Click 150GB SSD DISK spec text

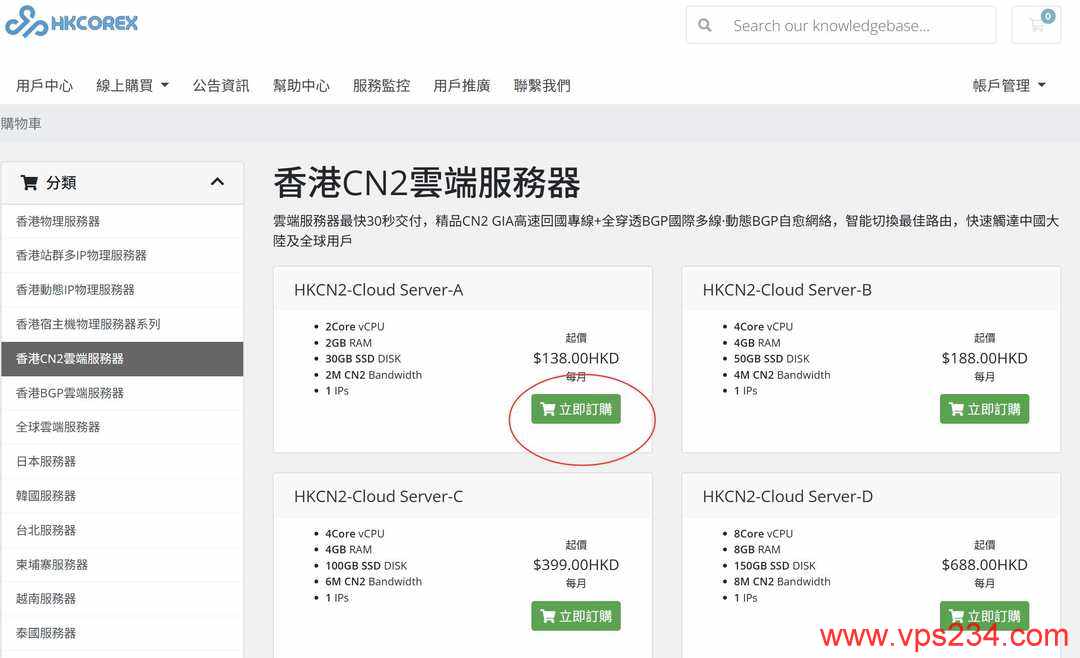pyautogui.click(x=774, y=566)
